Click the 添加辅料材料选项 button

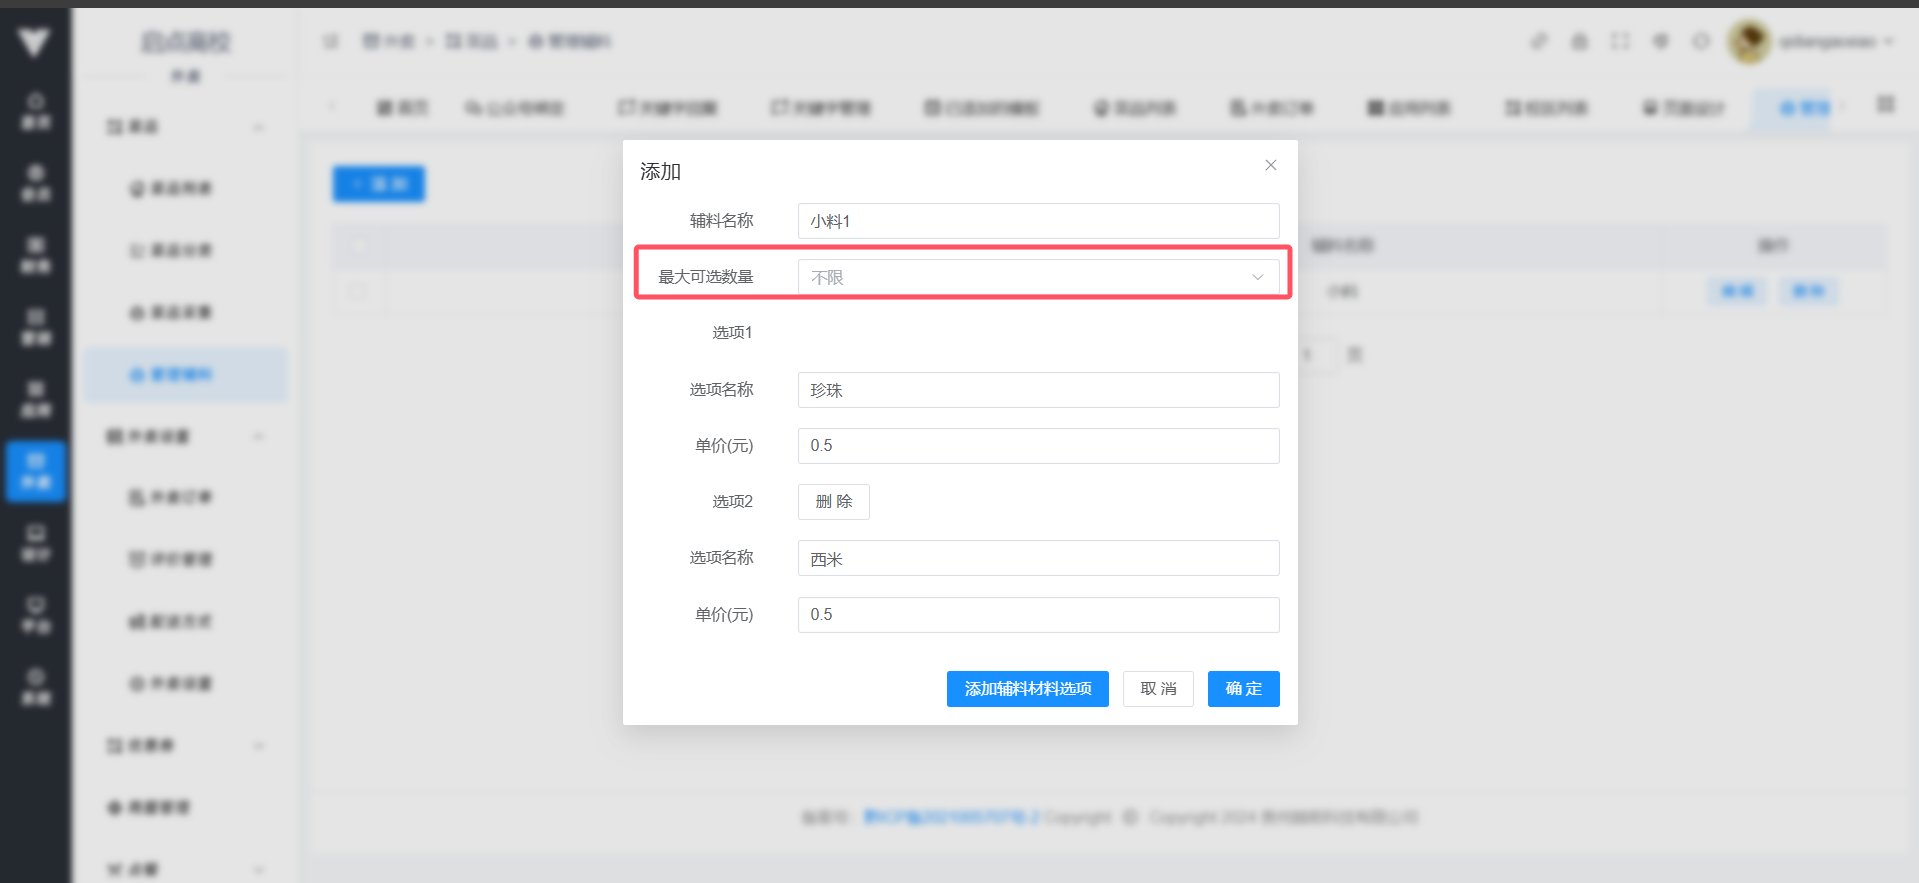1027,689
